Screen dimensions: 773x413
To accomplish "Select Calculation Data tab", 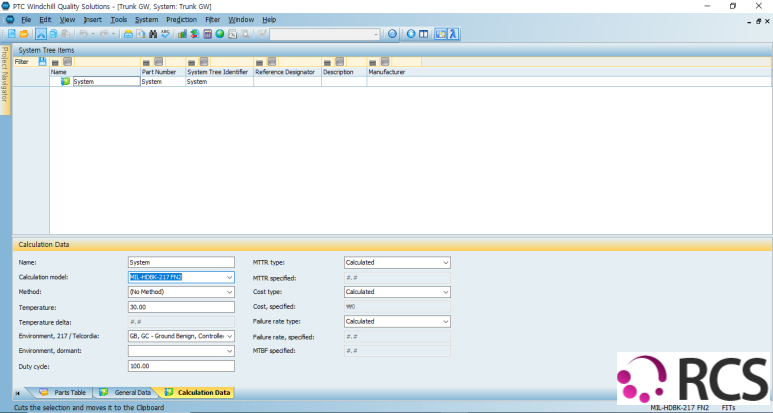I will [197, 392].
